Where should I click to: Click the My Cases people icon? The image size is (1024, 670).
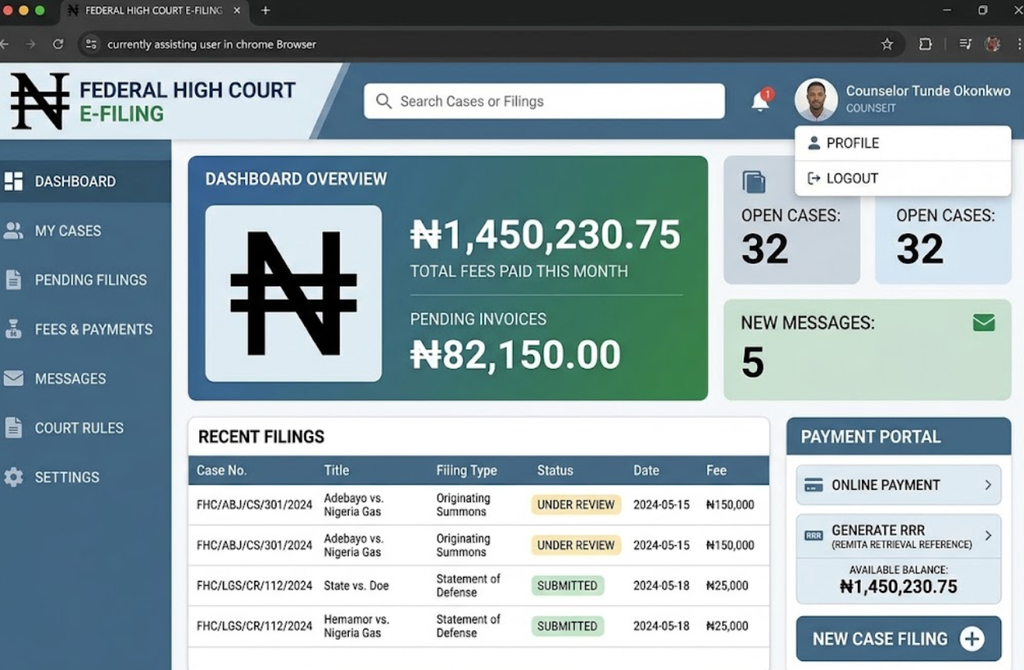point(13,230)
